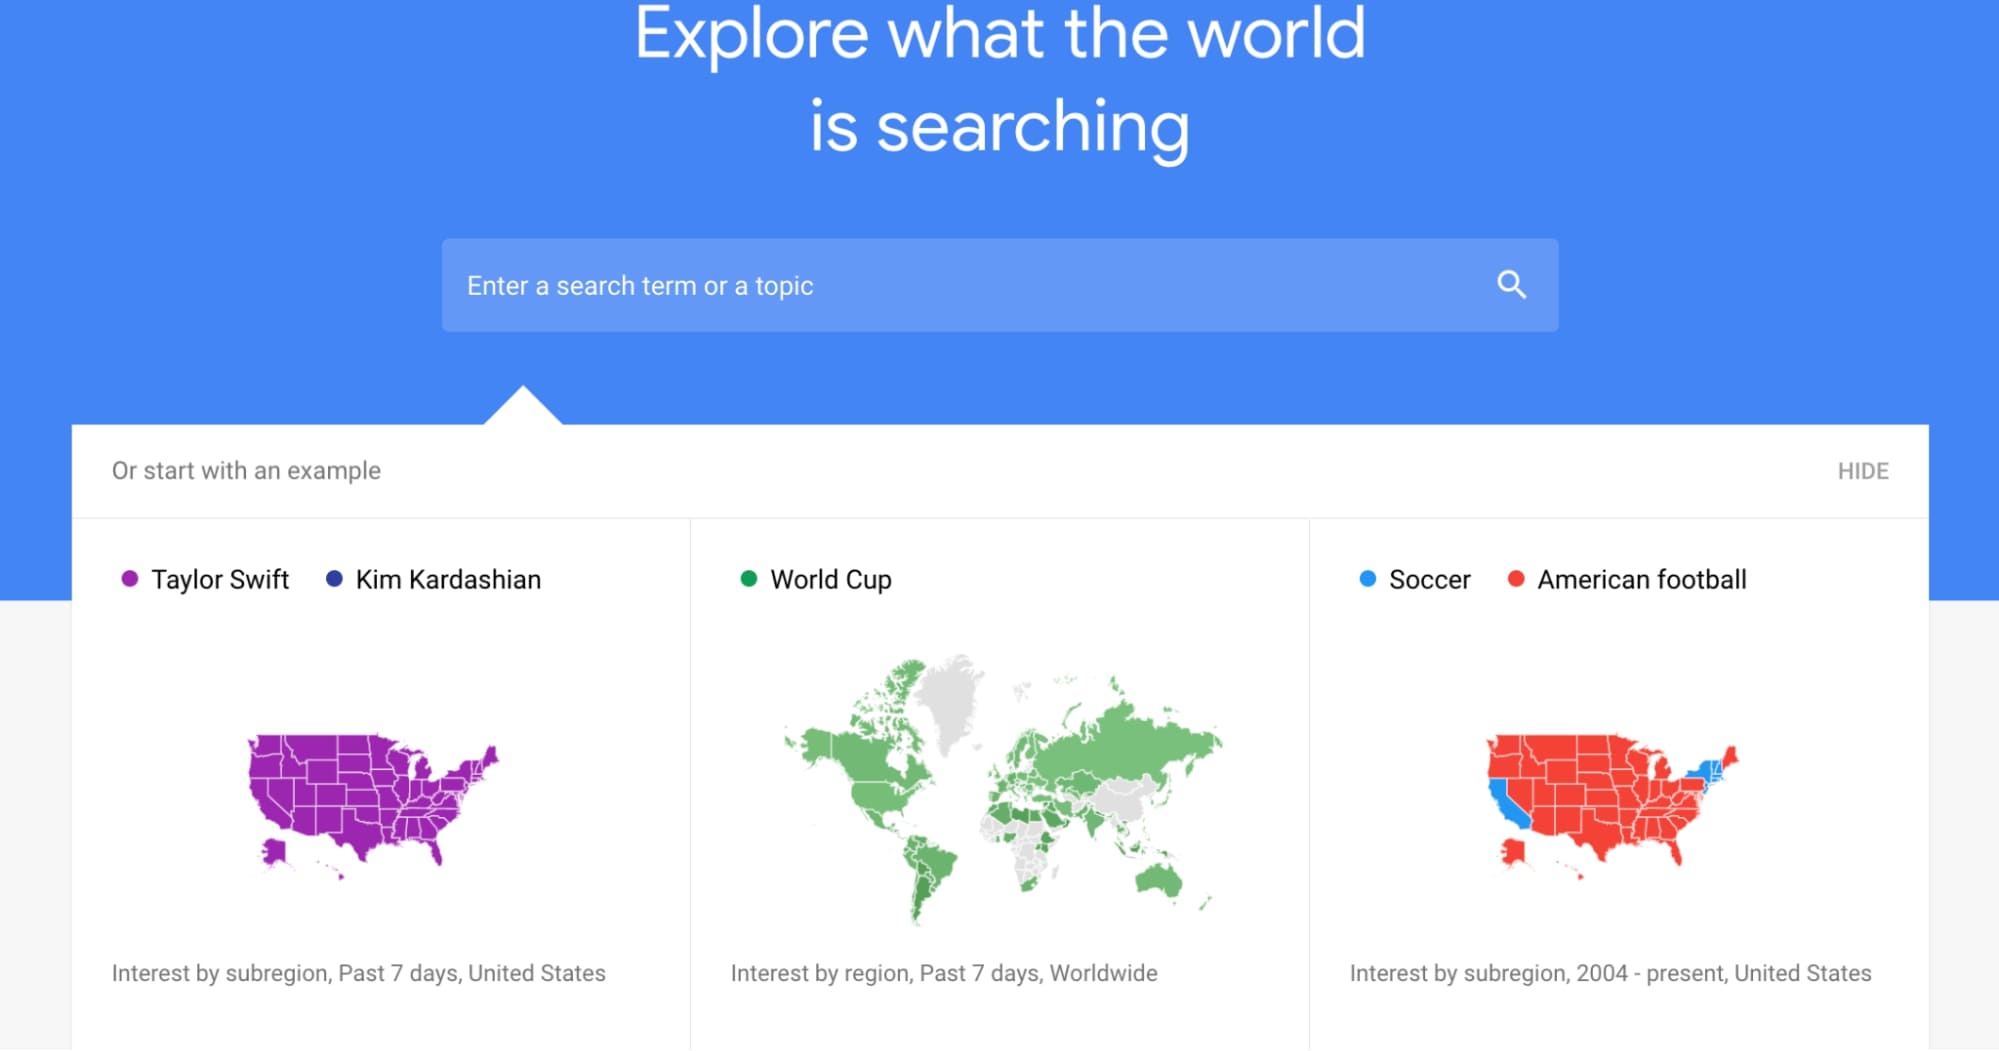Click the magnifying glass search icon

[x=1511, y=285]
